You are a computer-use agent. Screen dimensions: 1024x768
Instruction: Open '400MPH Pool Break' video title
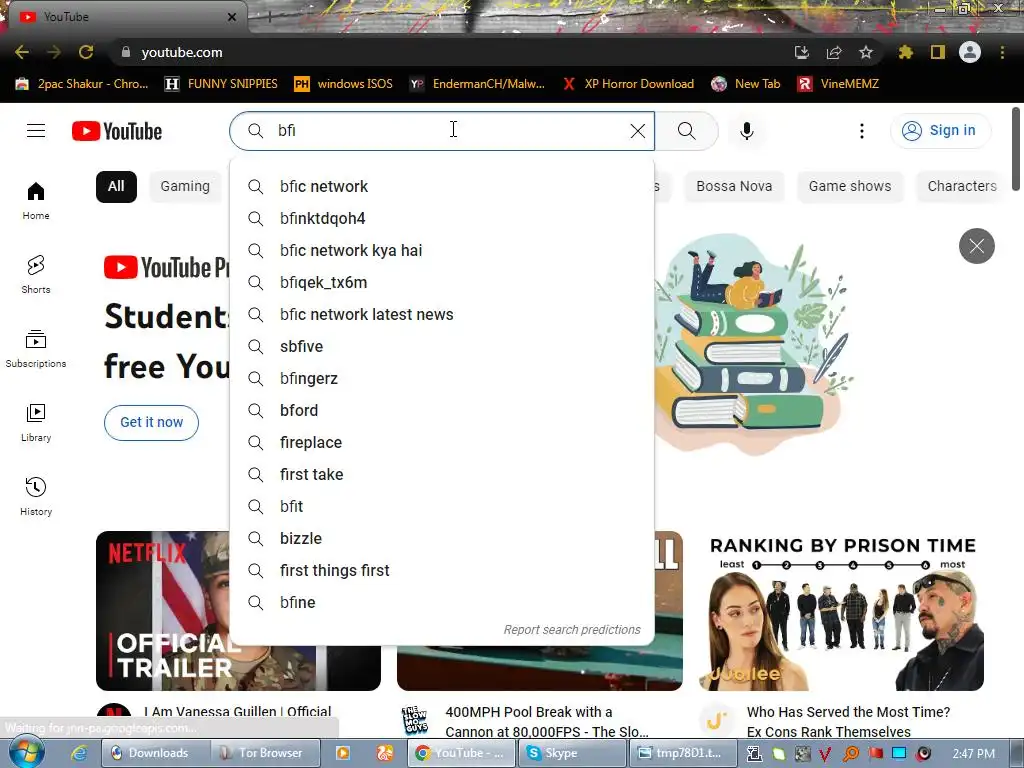point(547,722)
